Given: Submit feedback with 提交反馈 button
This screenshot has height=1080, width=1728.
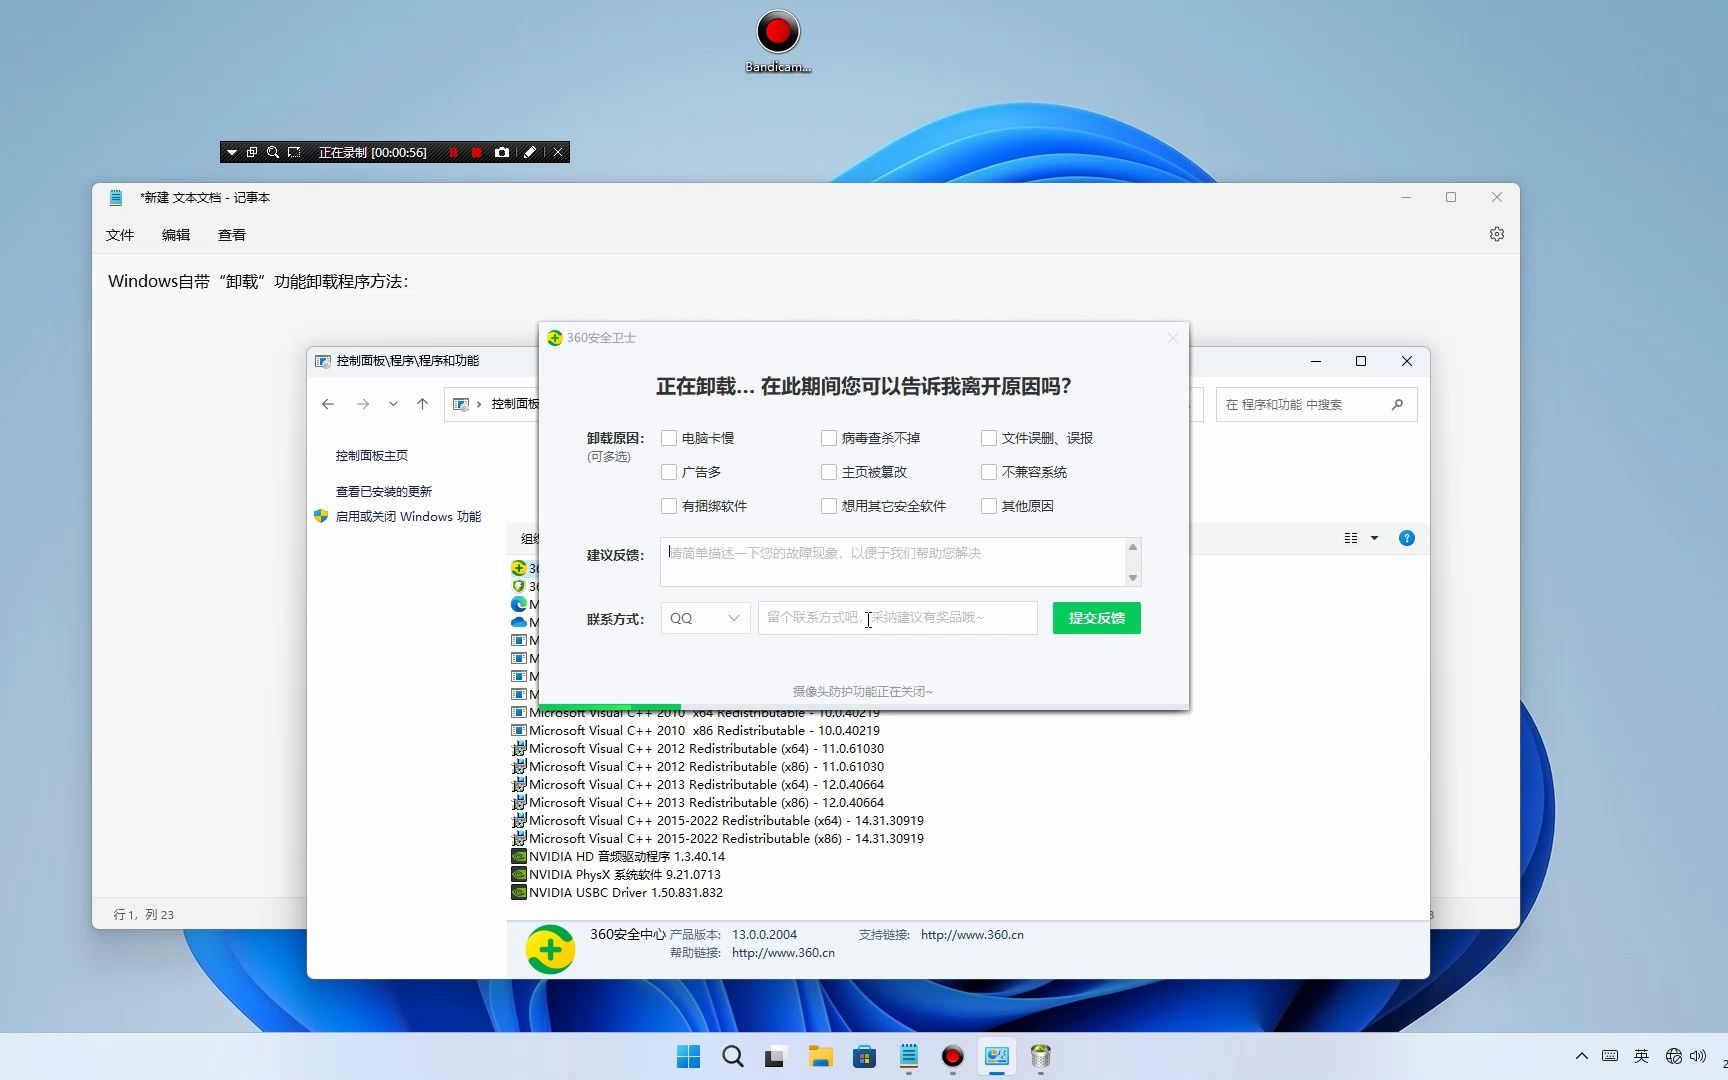Looking at the screenshot, I should (1096, 618).
